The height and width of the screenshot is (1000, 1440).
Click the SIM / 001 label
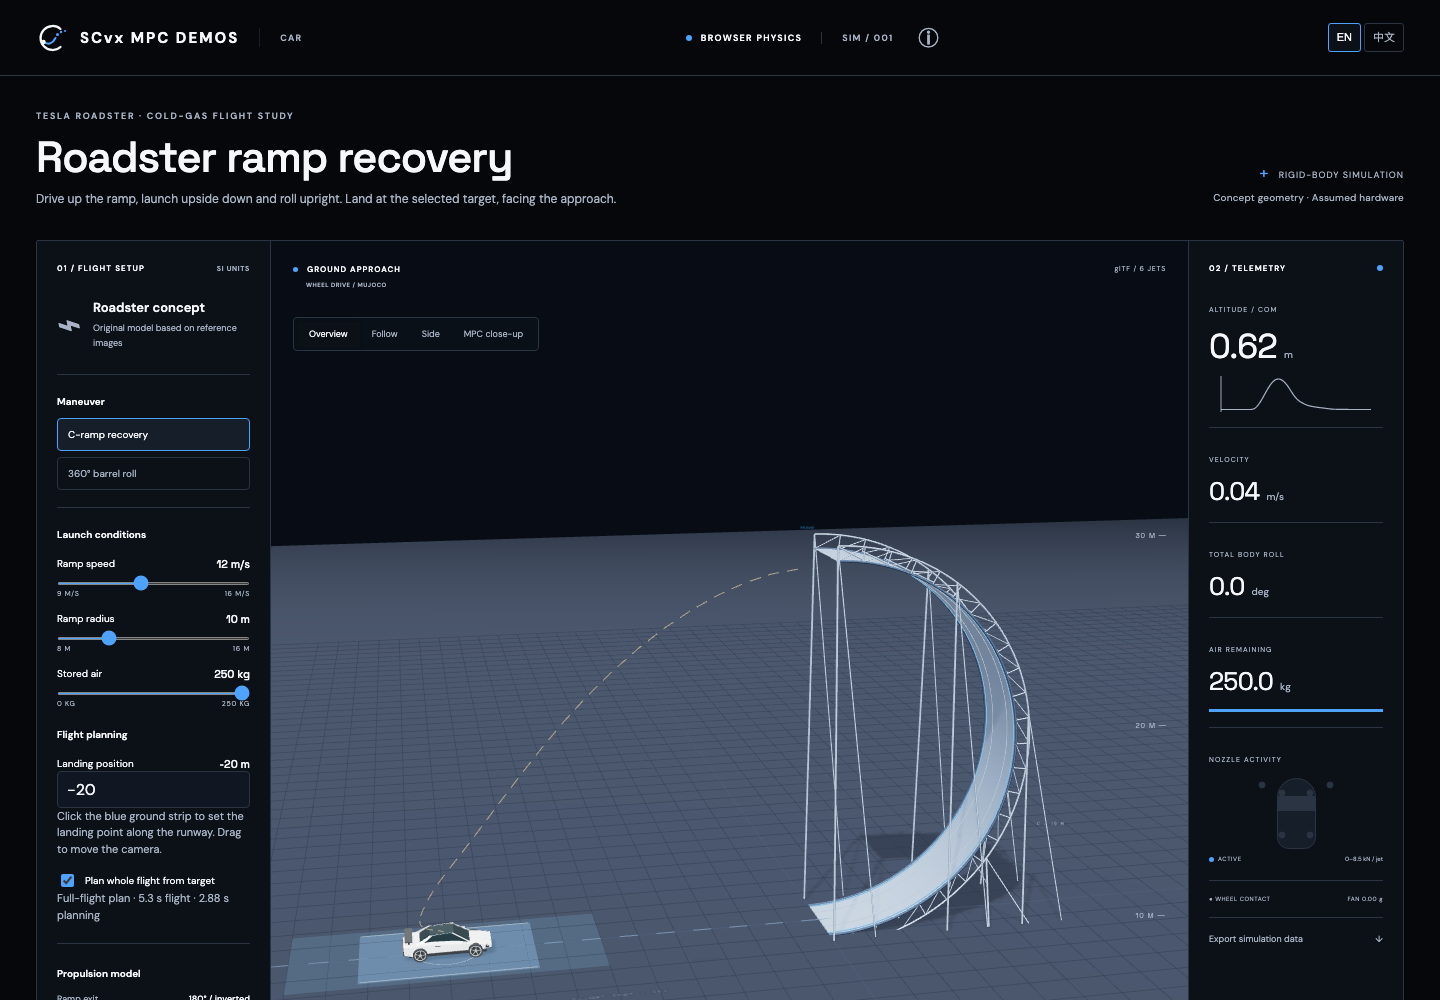(x=868, y=38)
